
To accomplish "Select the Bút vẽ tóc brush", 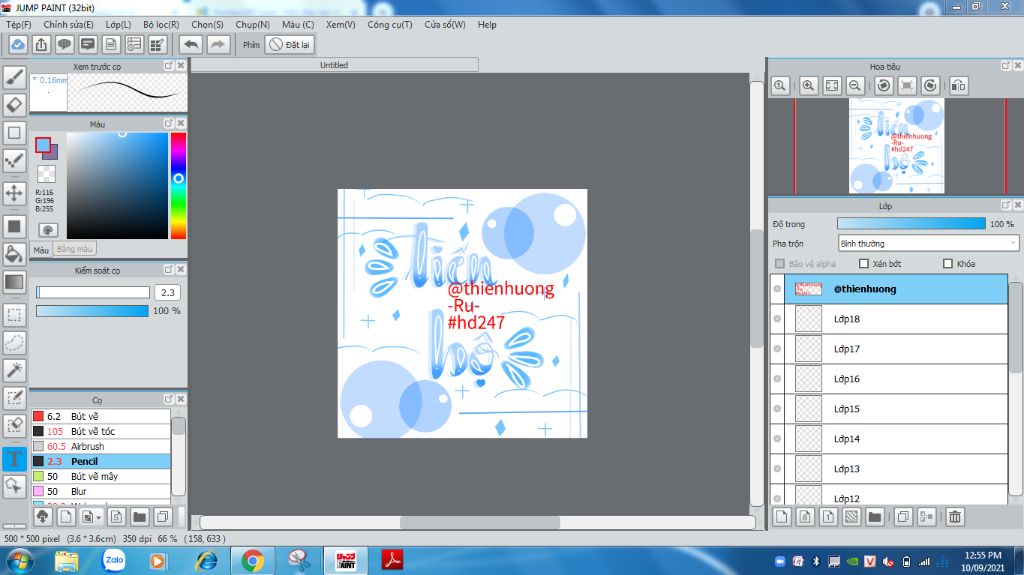I will pos(101,431).
